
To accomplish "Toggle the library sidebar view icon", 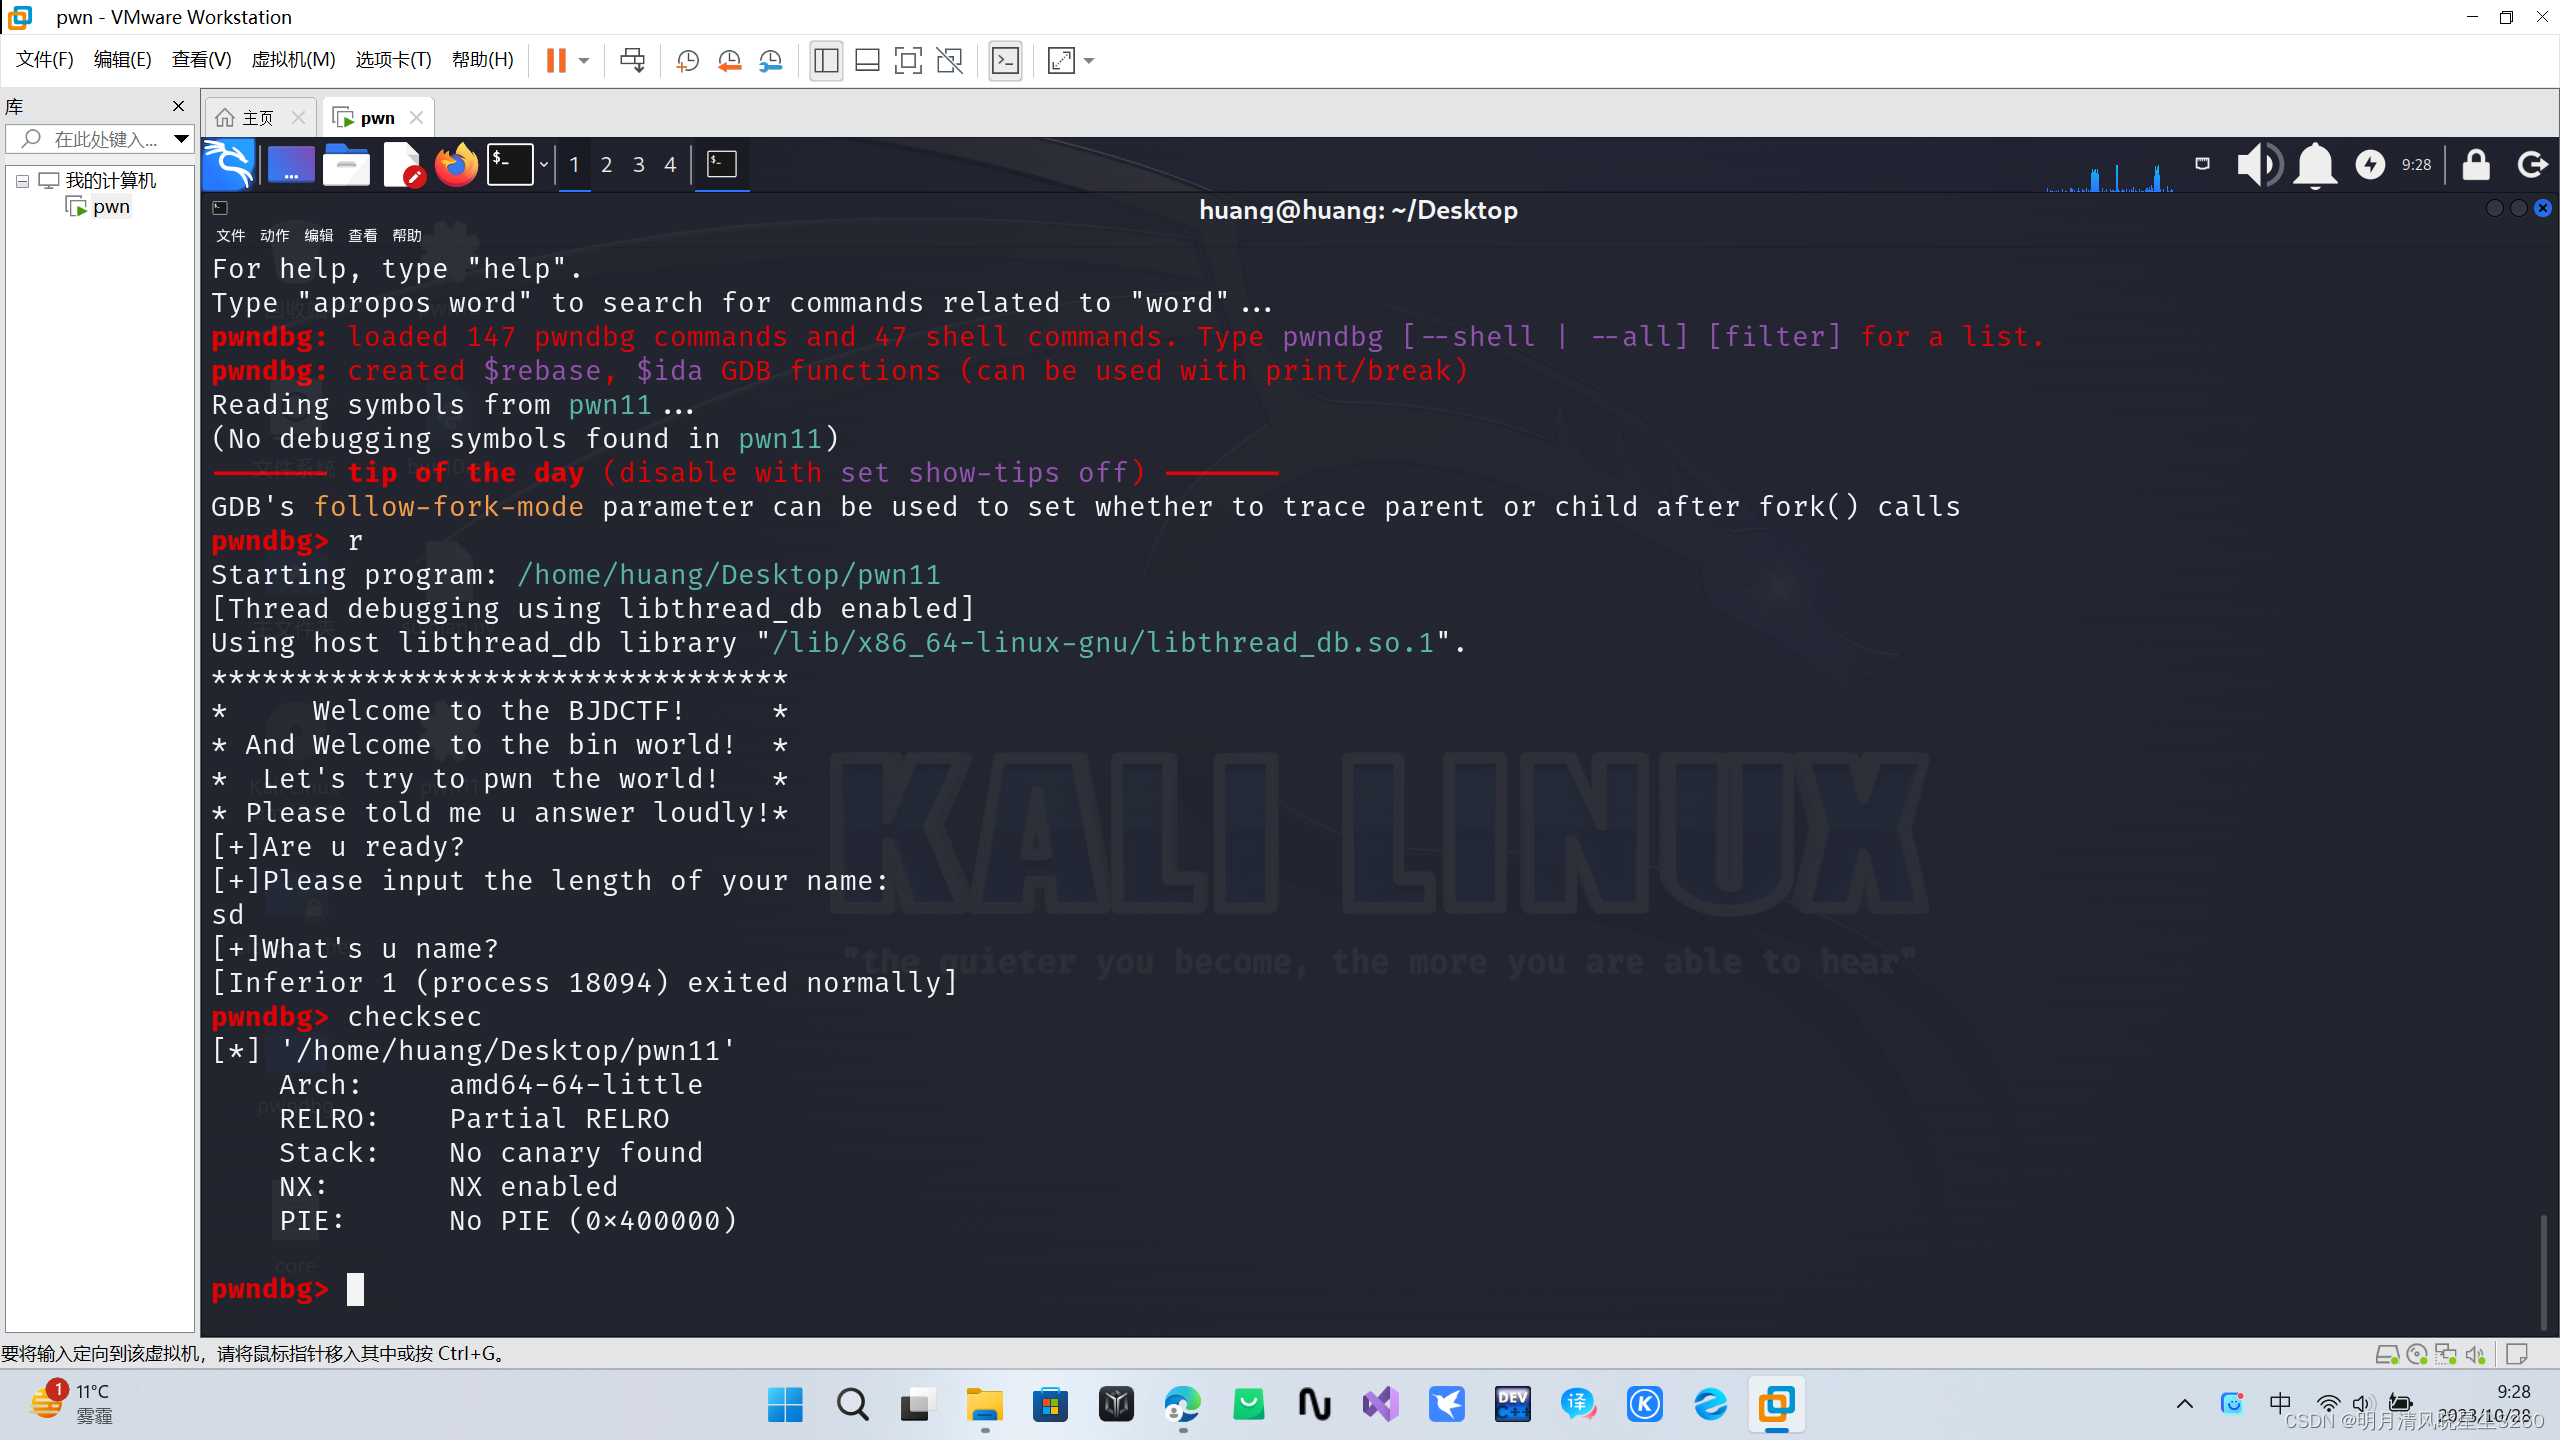I will point(826,61).
